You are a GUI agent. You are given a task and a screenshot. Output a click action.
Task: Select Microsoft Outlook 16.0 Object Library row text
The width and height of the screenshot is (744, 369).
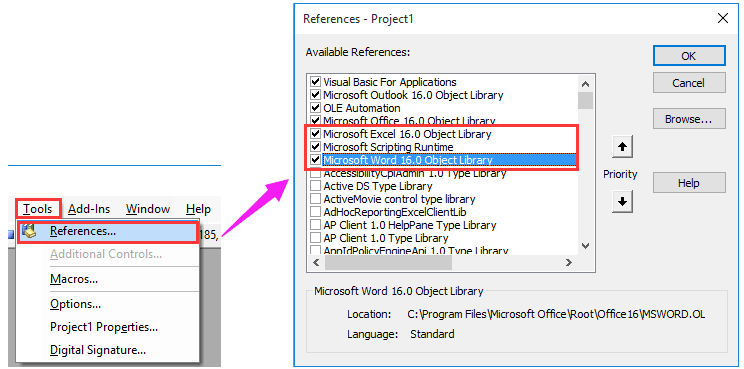(413, 95)
